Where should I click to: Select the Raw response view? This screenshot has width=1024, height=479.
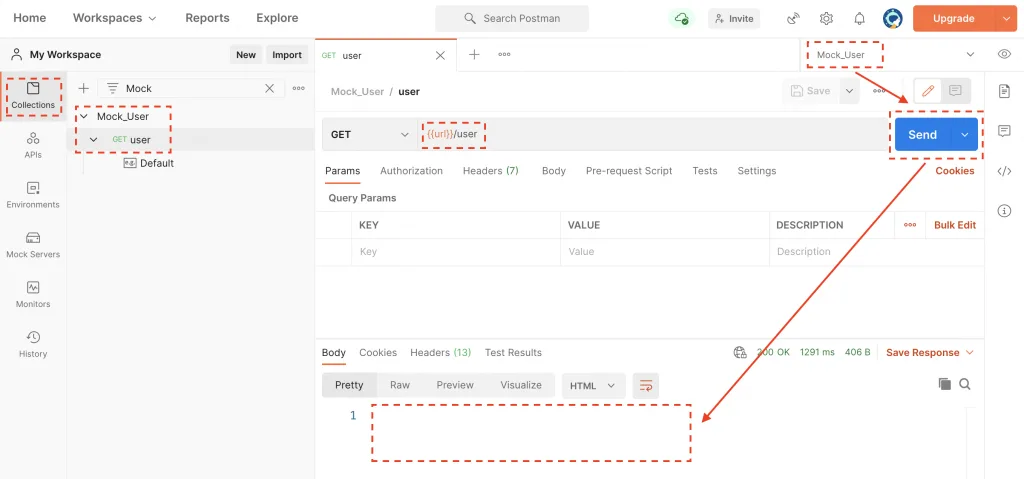coord(400,385)
